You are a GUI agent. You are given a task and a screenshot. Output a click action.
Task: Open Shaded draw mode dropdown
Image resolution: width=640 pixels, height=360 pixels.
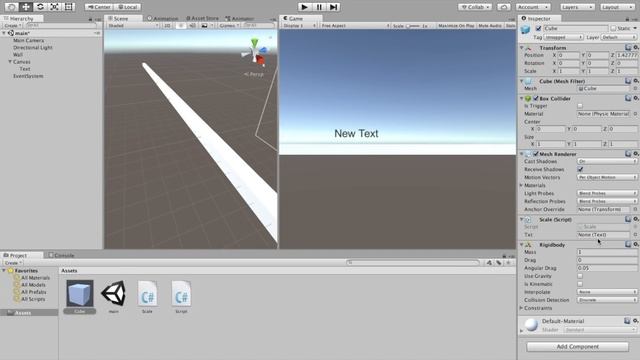pyautogui.click(x=133, y=25)
